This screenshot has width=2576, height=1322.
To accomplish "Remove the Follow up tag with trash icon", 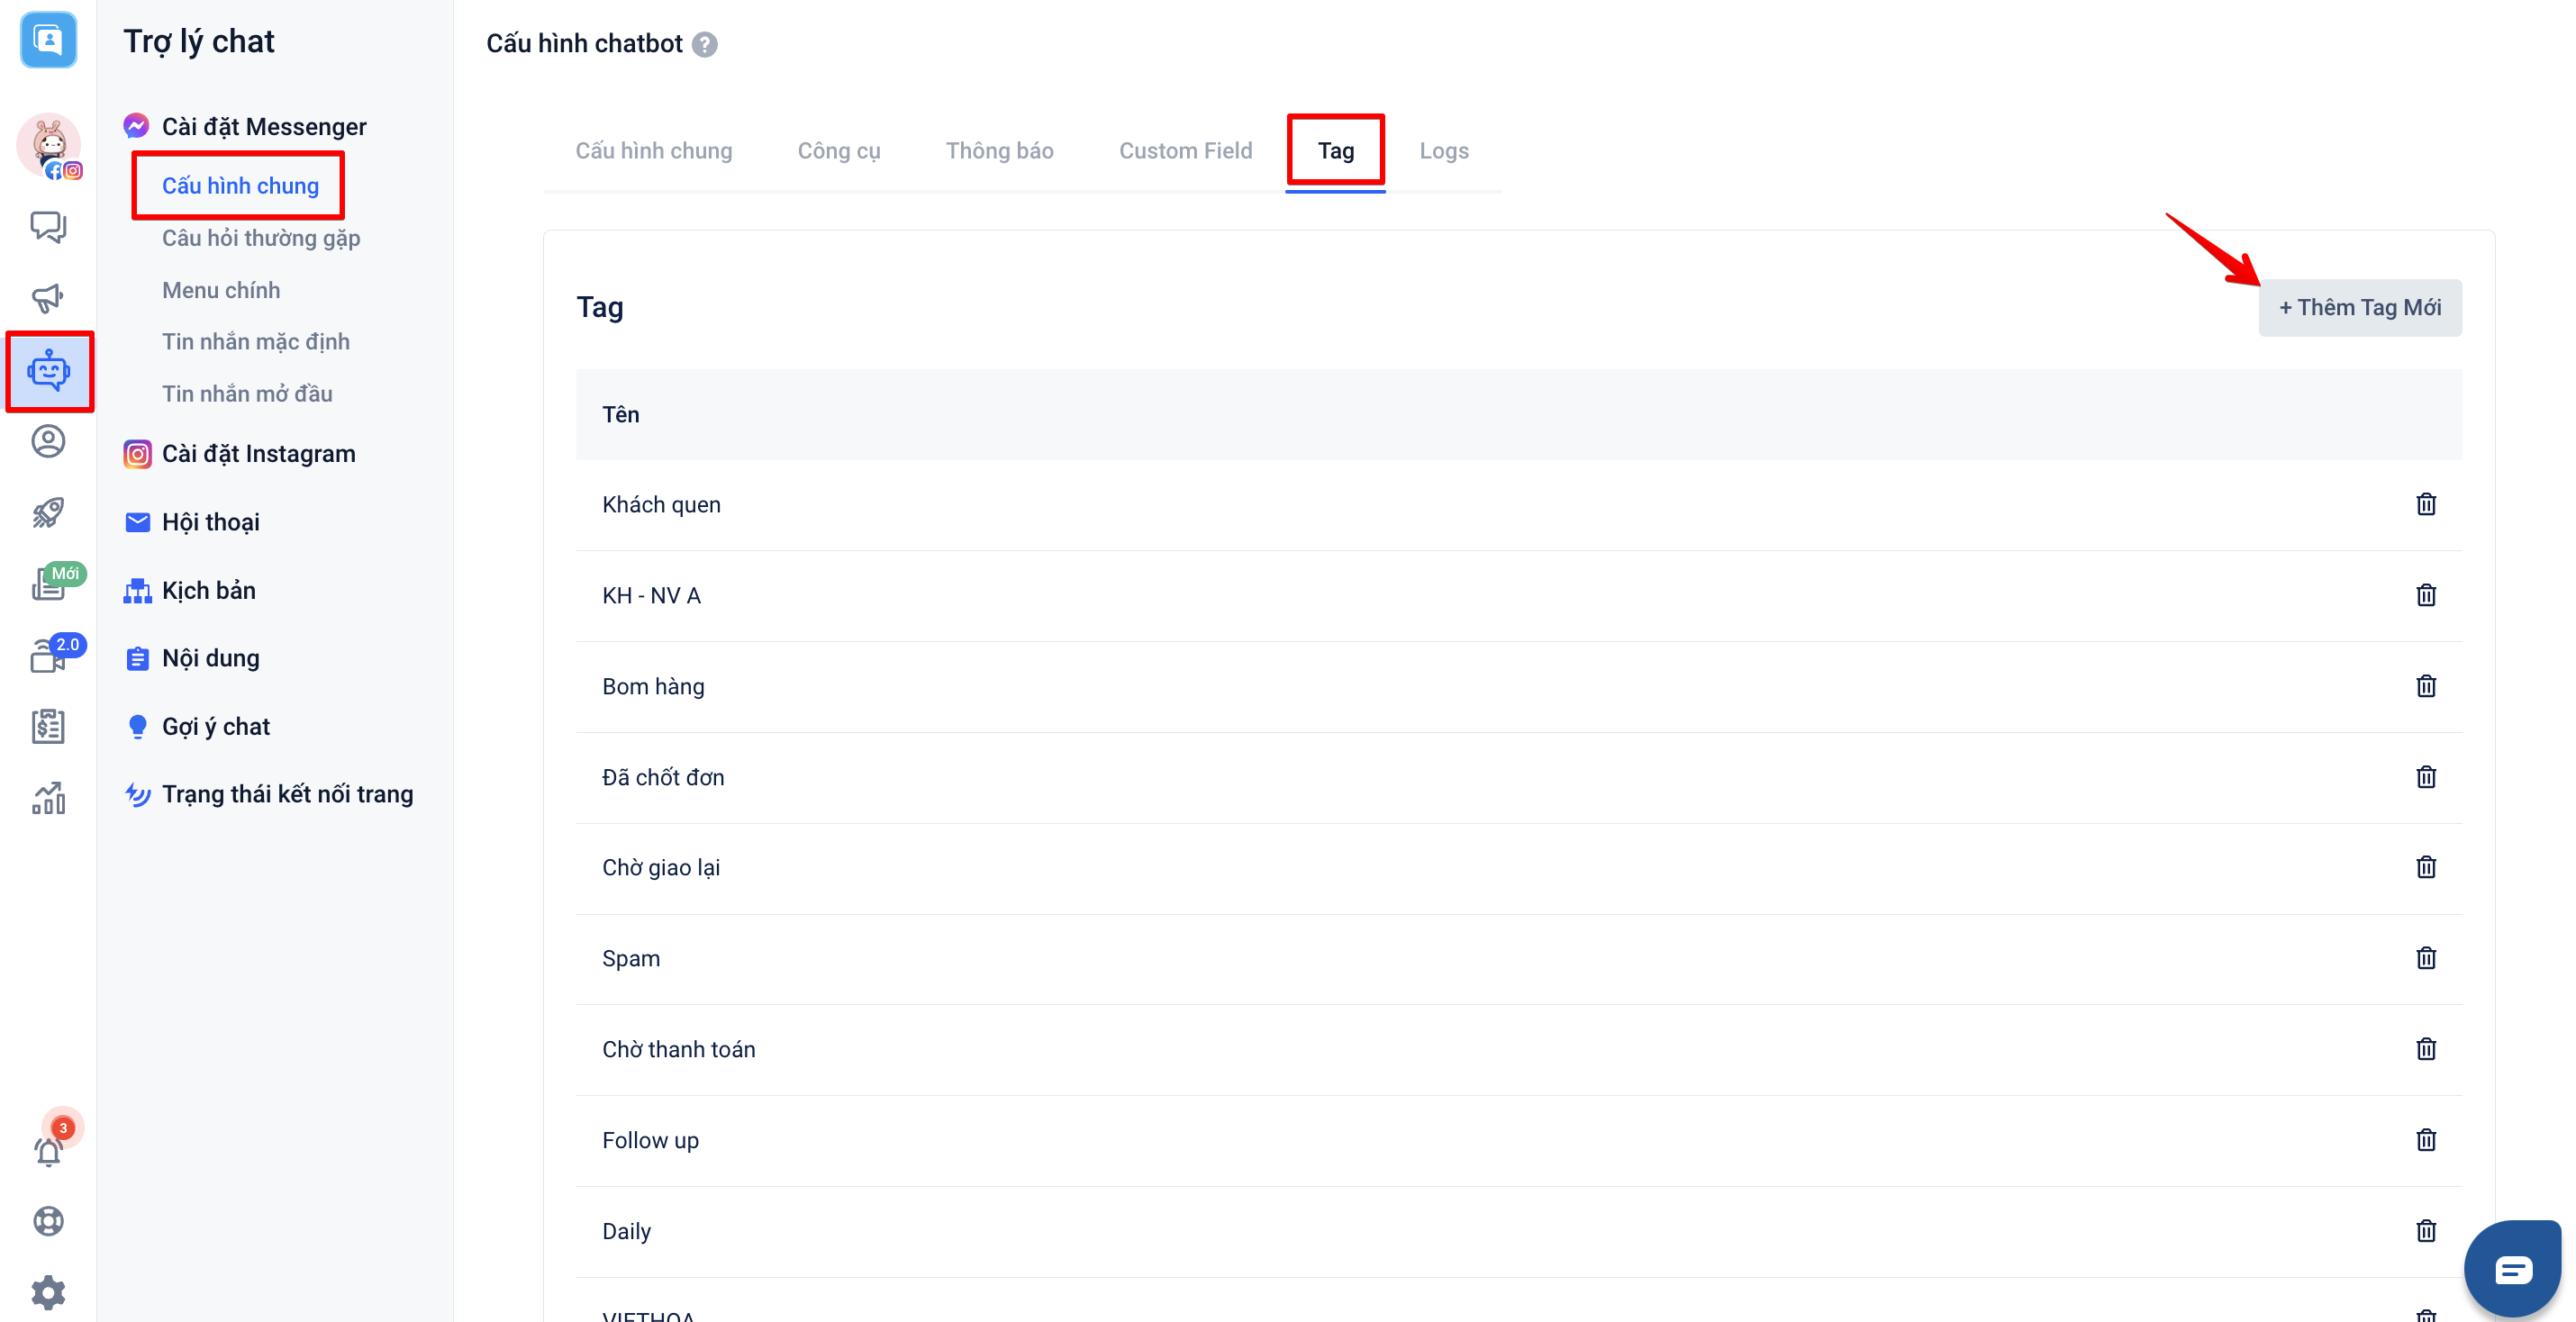I will tap(2425, 1140).
